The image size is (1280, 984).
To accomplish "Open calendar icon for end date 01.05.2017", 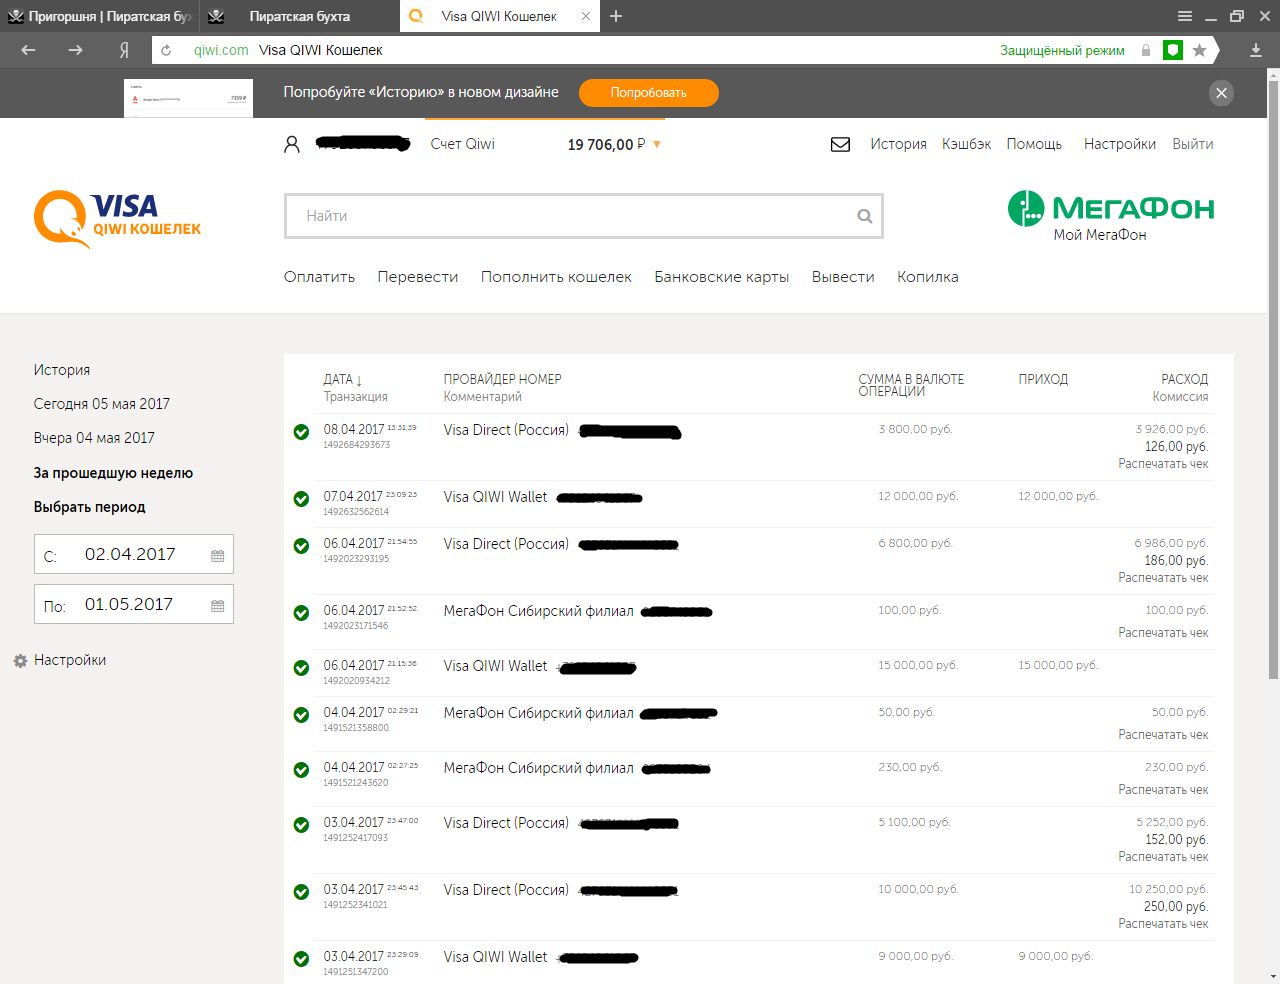I will pos(217,606).
